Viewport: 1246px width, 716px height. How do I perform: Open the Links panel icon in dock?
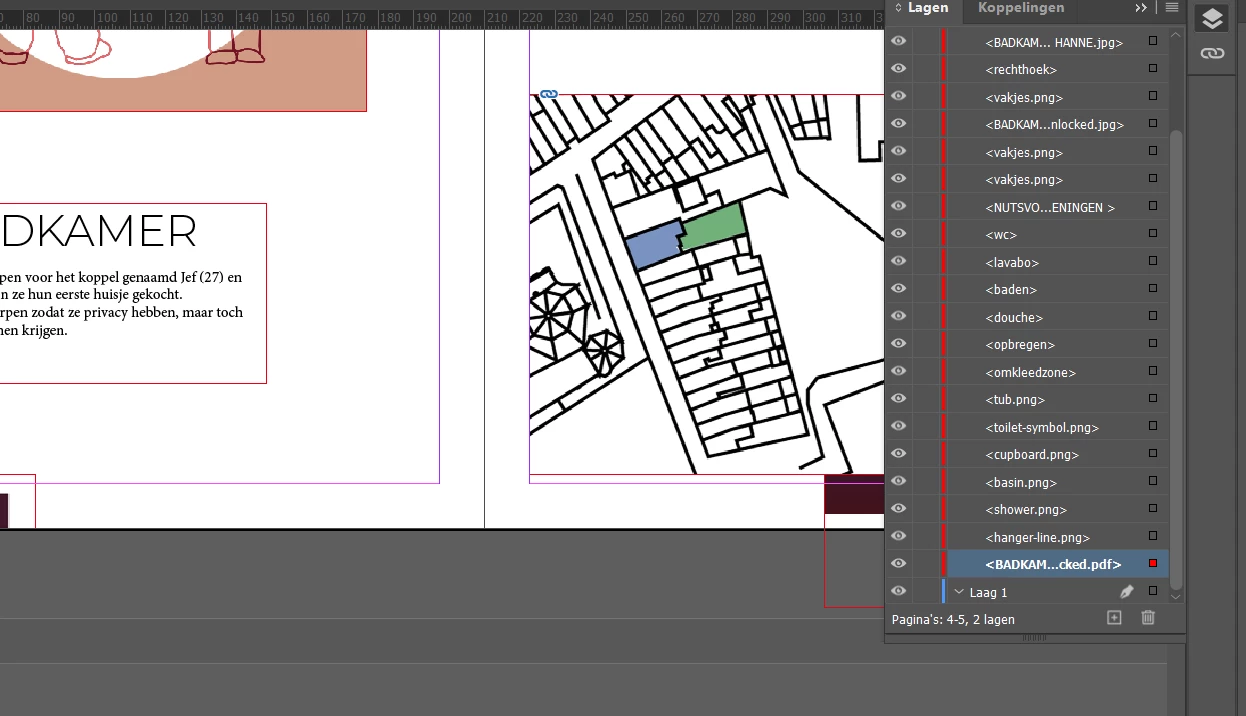point(1212,53)
